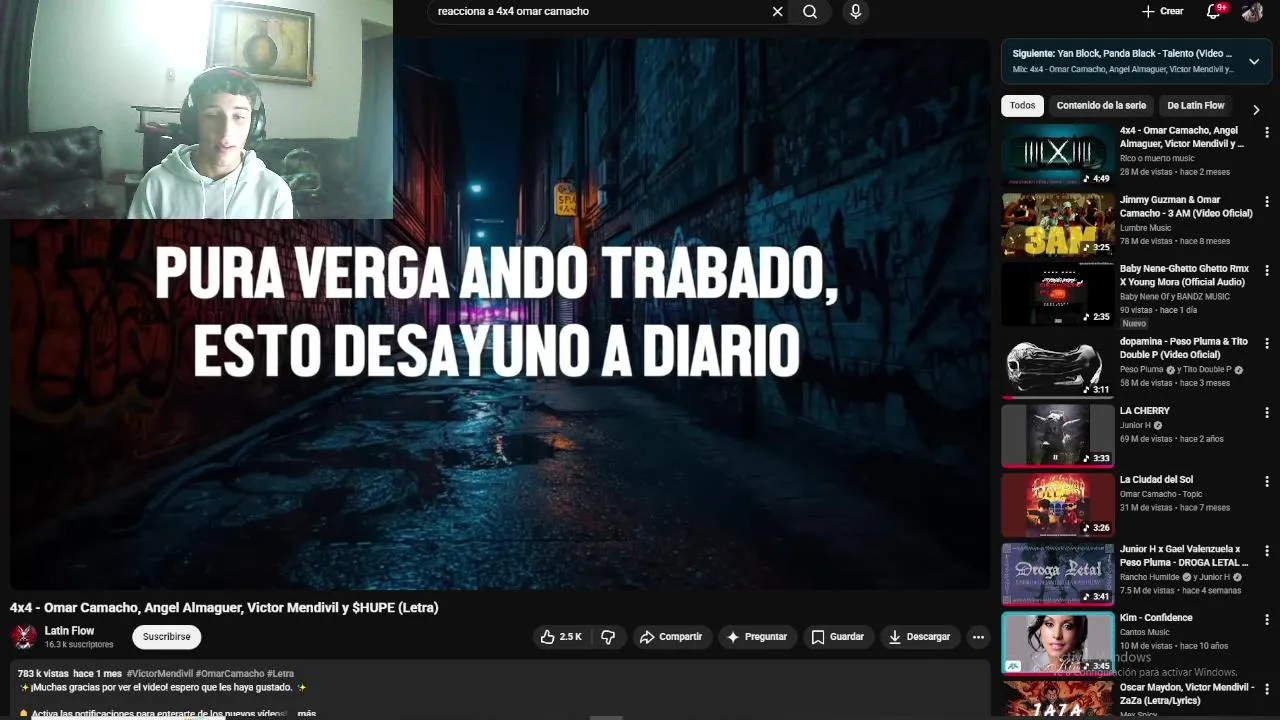Share the video via Compartir
The height and width of the screenshot is (720, 1280).
[x=672, y=637]
